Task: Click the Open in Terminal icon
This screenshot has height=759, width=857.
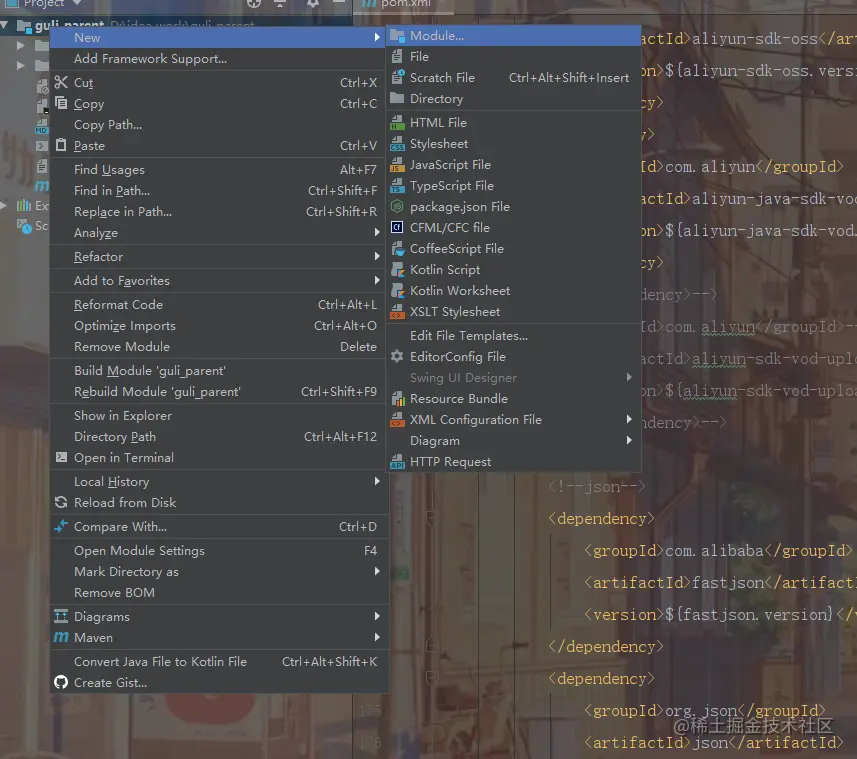Action: (x=61, y=457)
